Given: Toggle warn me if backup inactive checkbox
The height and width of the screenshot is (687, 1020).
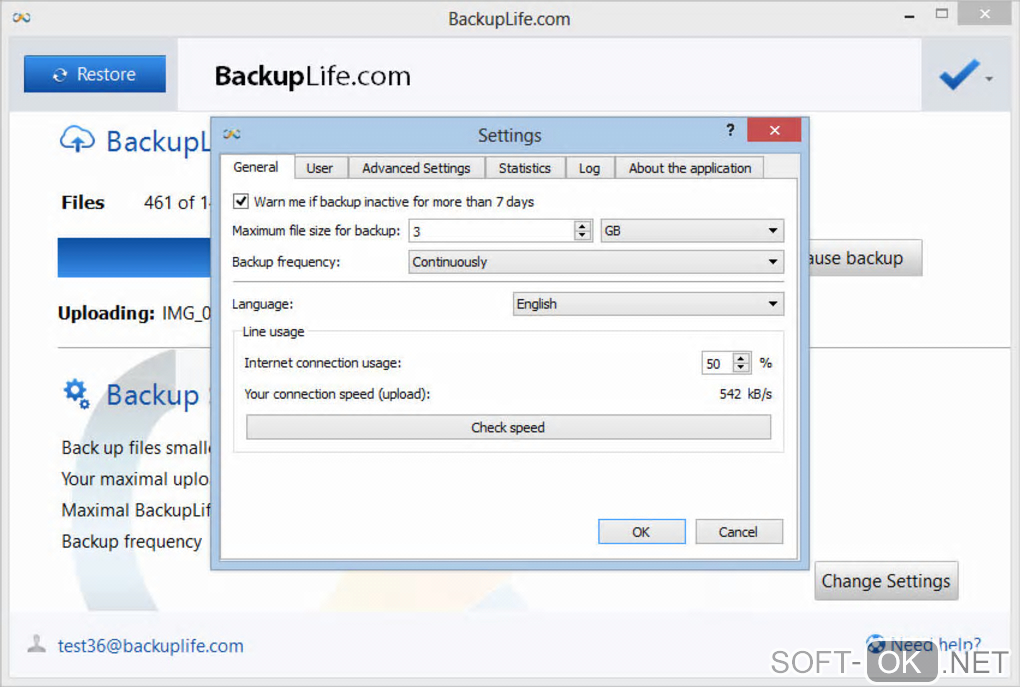Looking at the screenshot, I should [x=241, y=201].
